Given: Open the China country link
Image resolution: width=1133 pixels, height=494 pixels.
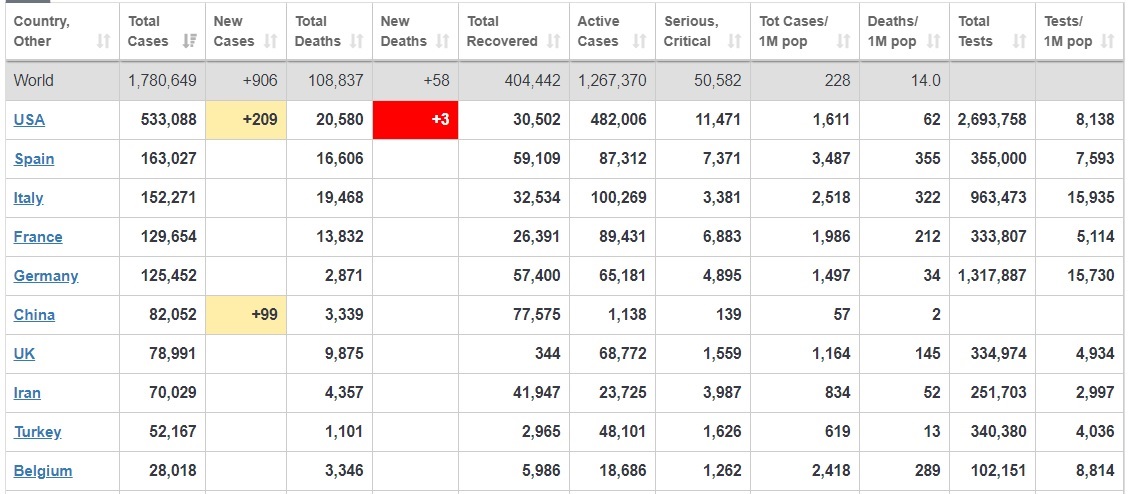Looking at the screenshot, I should click(x=34, y=315).
